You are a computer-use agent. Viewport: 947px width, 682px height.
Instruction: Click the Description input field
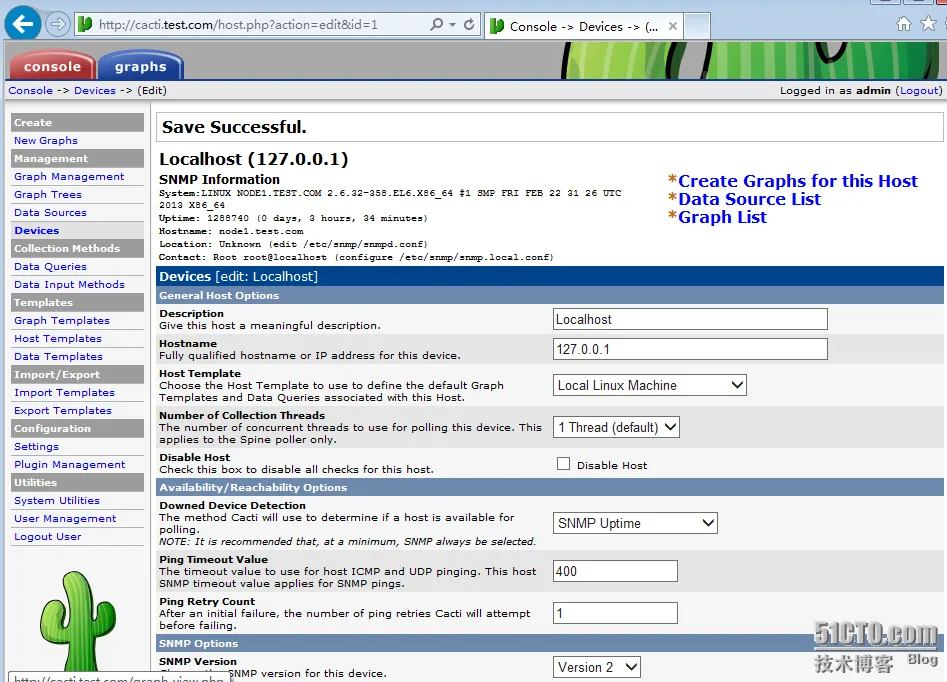tap(690, 319)
